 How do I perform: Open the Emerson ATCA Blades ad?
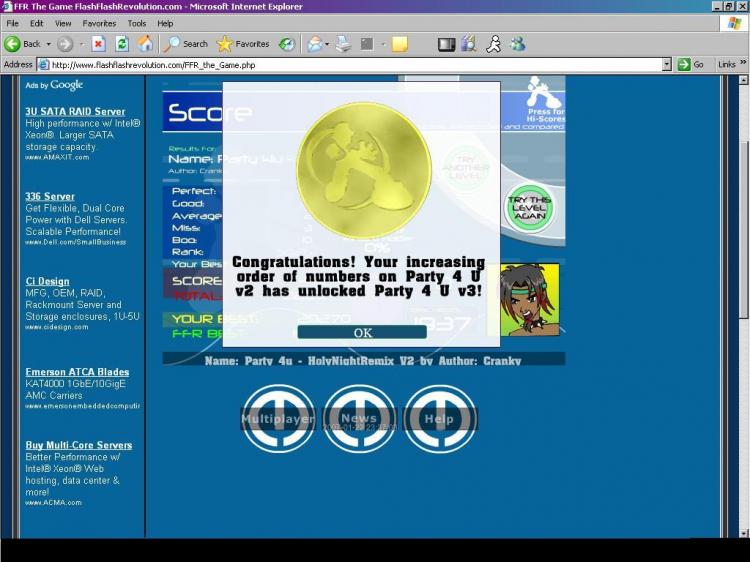click(77, 372)
